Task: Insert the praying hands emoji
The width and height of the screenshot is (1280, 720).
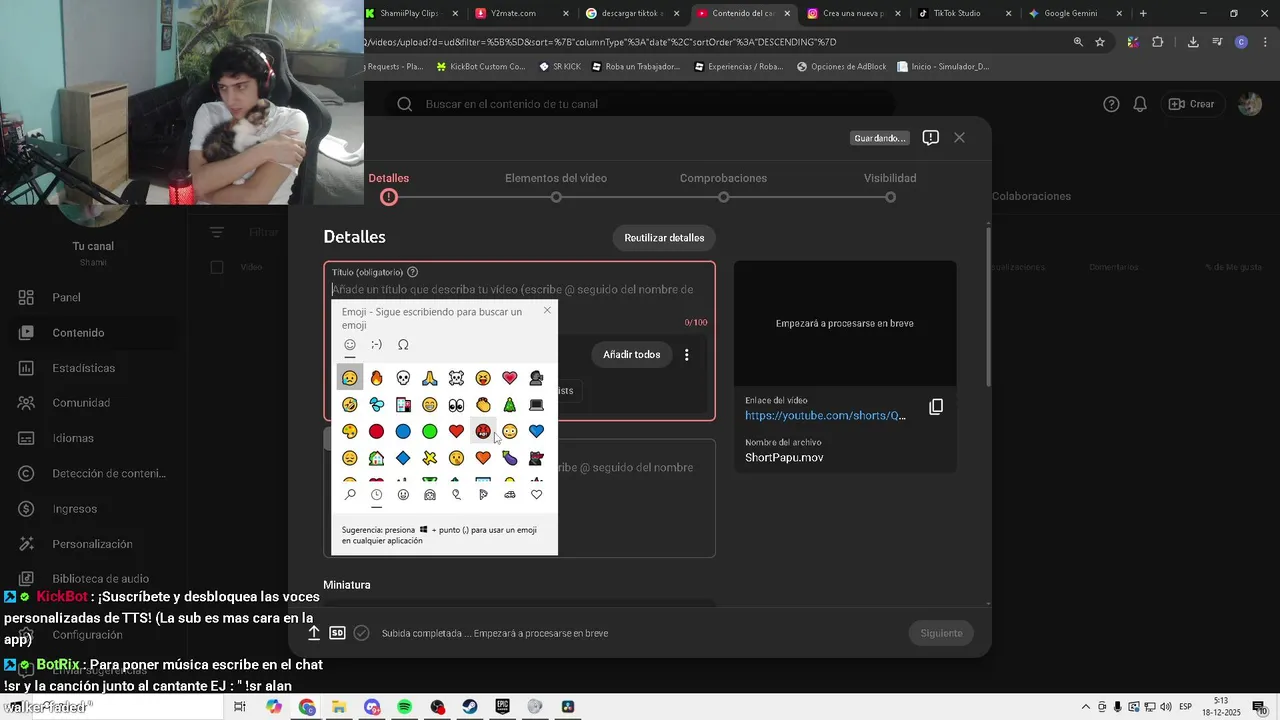Action: coord(430,378)
